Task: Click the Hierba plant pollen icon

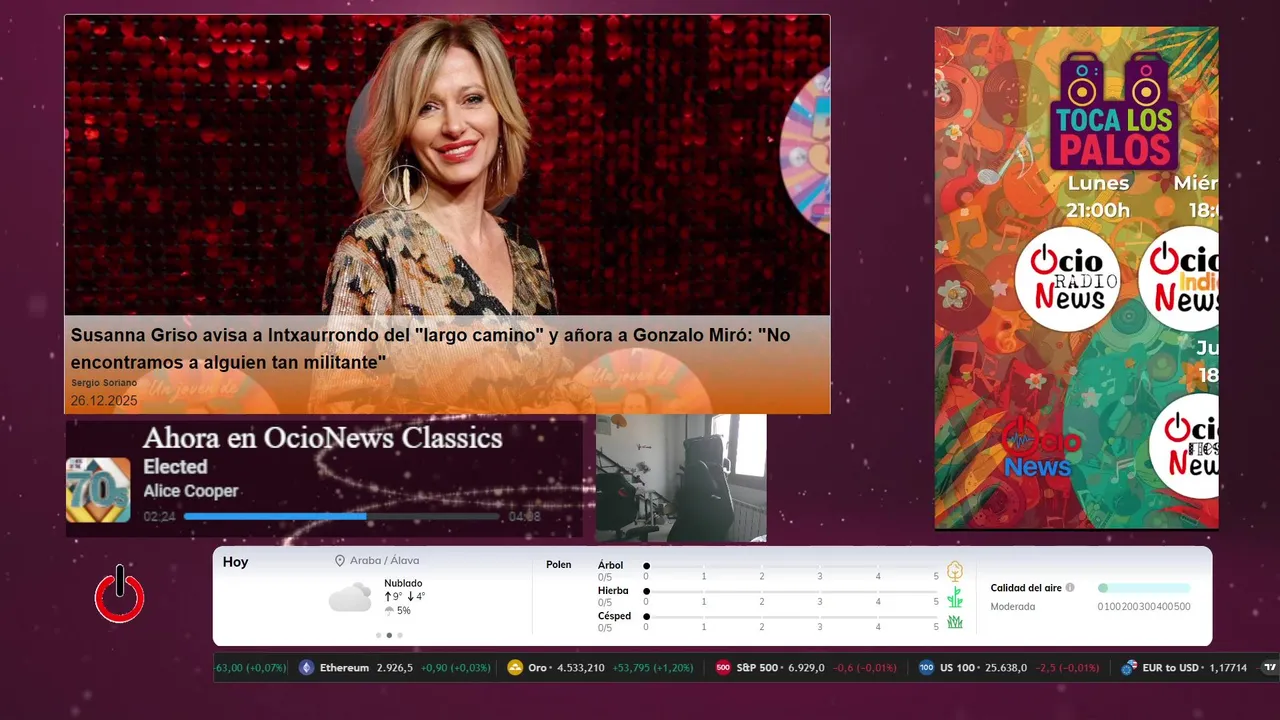Action: coord(955,597)
